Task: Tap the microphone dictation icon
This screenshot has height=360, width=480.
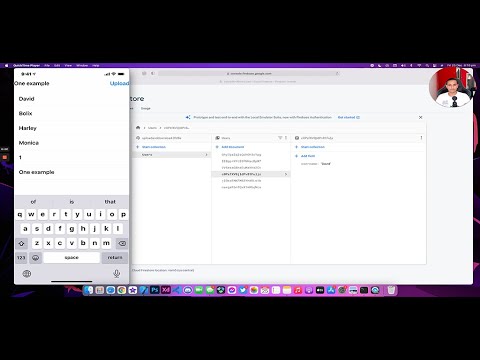Action: click(117, 274)
